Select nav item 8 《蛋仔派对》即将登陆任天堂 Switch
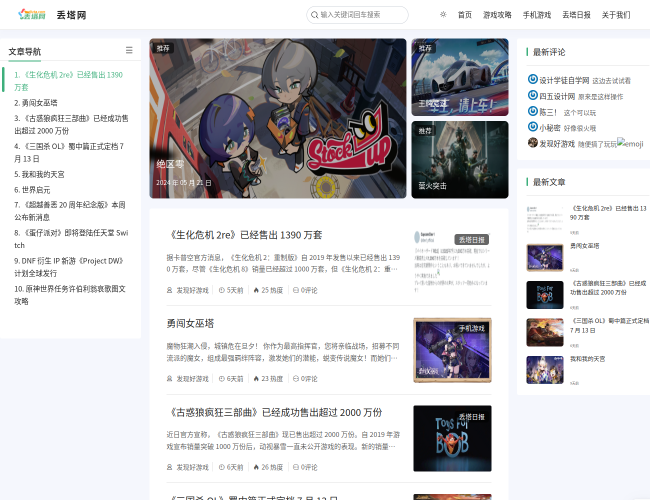650x500 pixels. point(71,239)
